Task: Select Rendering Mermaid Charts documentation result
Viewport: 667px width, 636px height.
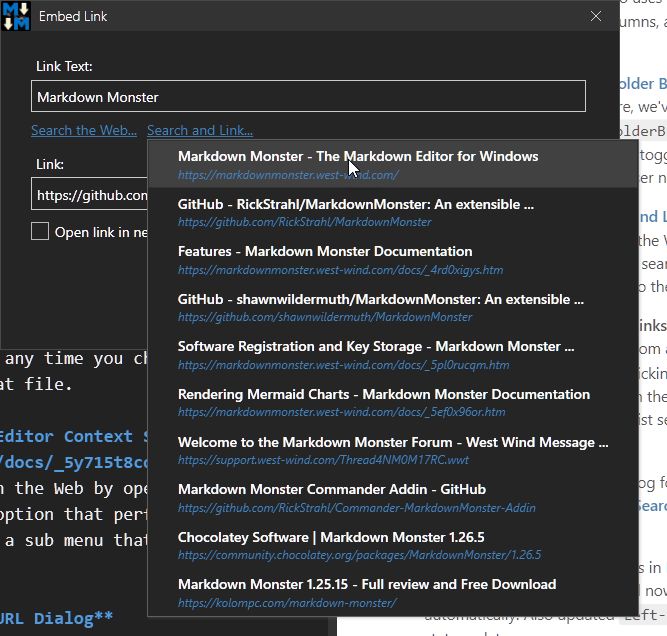Action: coord(393,402)
